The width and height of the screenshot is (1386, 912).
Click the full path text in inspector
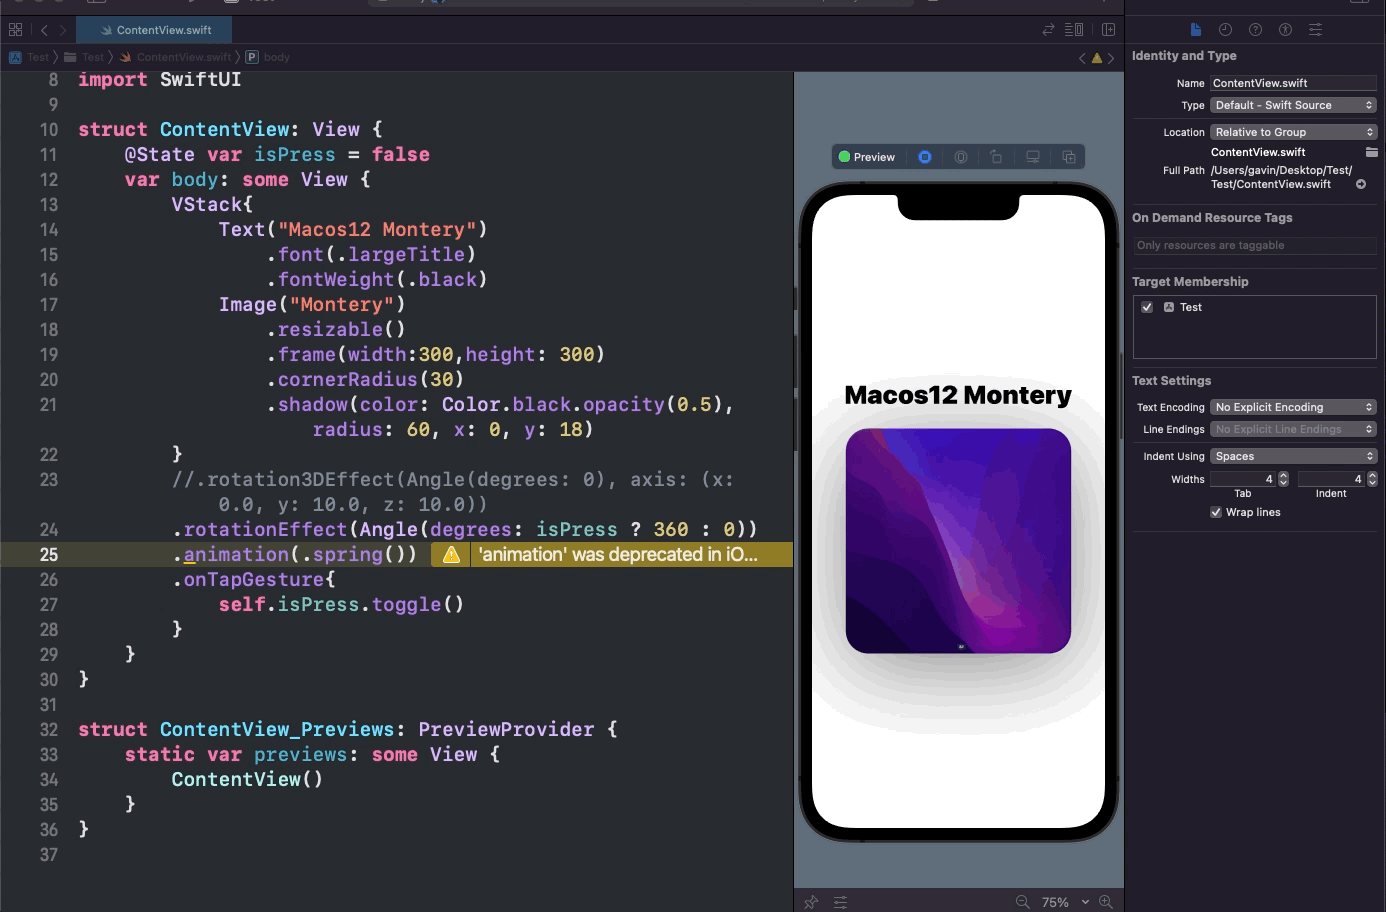[x=1281, y=177]
